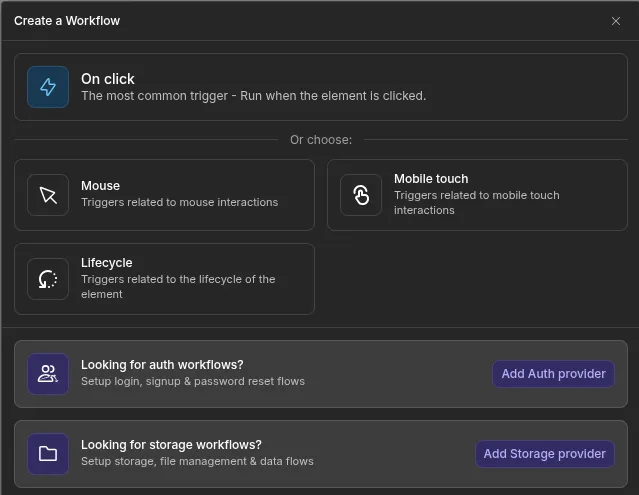This screenshot has height=495, width=639.
Task: Pick the Mobile touch heading
Action: (431, 179)
